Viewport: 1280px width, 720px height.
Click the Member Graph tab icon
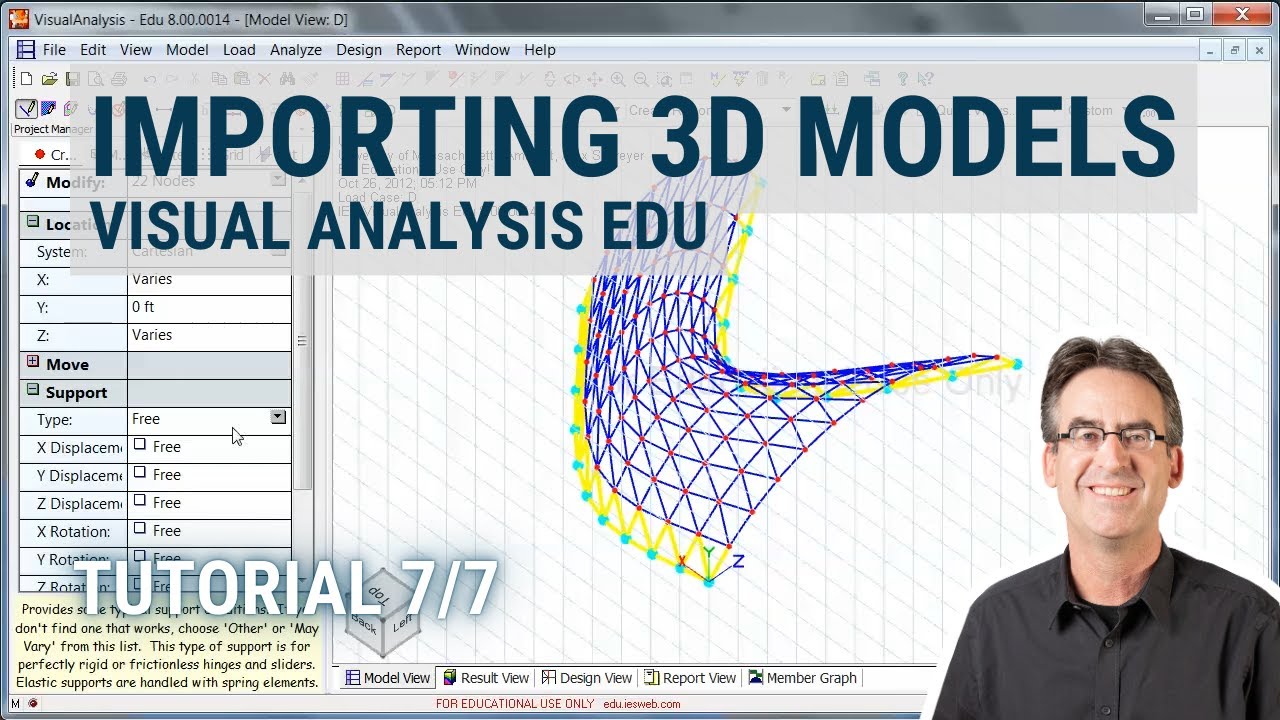pyautogui.click(x=756, y=678)
